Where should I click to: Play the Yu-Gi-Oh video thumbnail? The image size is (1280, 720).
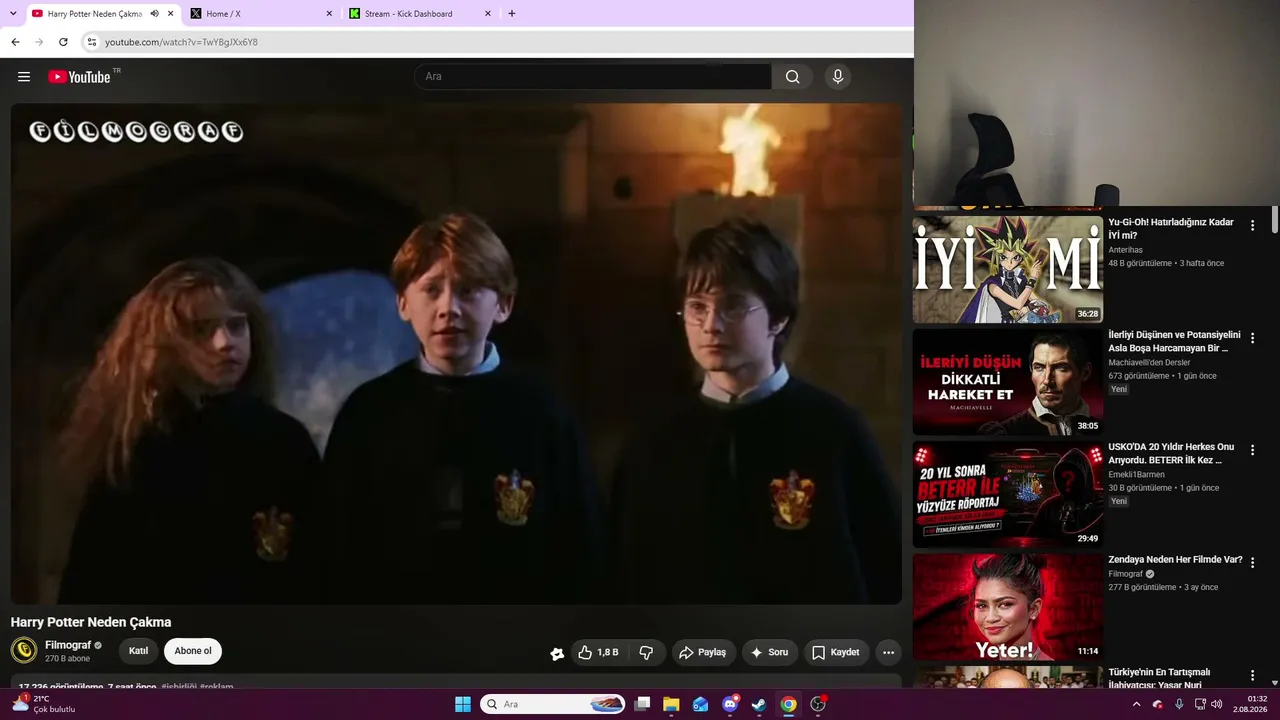pyautogui.click(x=1008, y=270)
